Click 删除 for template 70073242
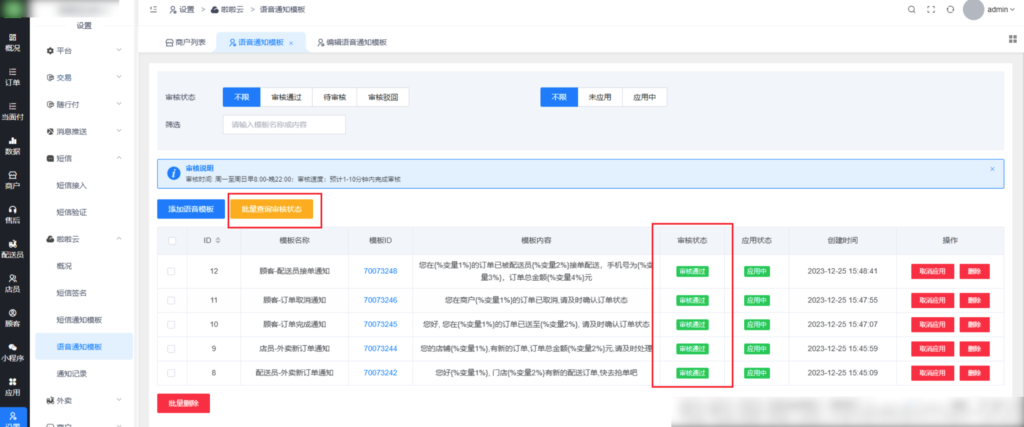The width and height of the screenshot is (1024, 427). [974, 373]
